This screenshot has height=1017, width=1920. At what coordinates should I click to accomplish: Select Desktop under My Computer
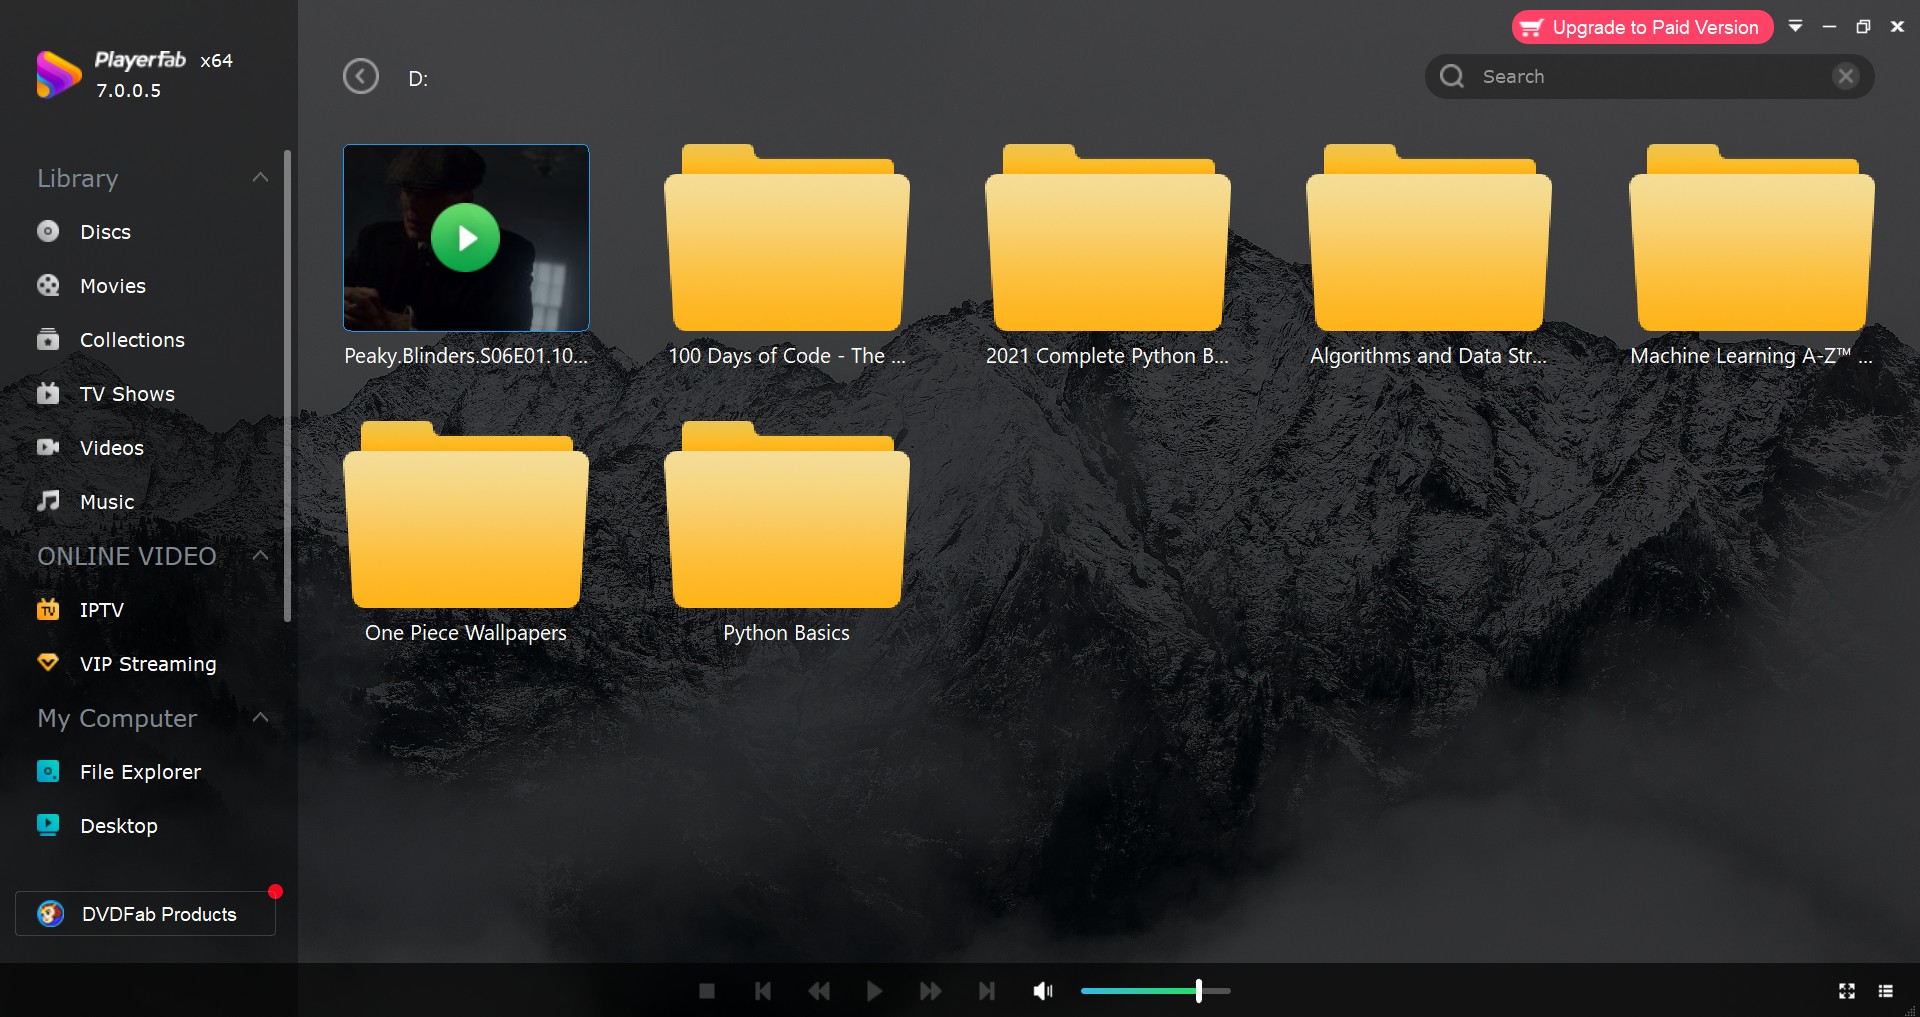click(119, 826)
